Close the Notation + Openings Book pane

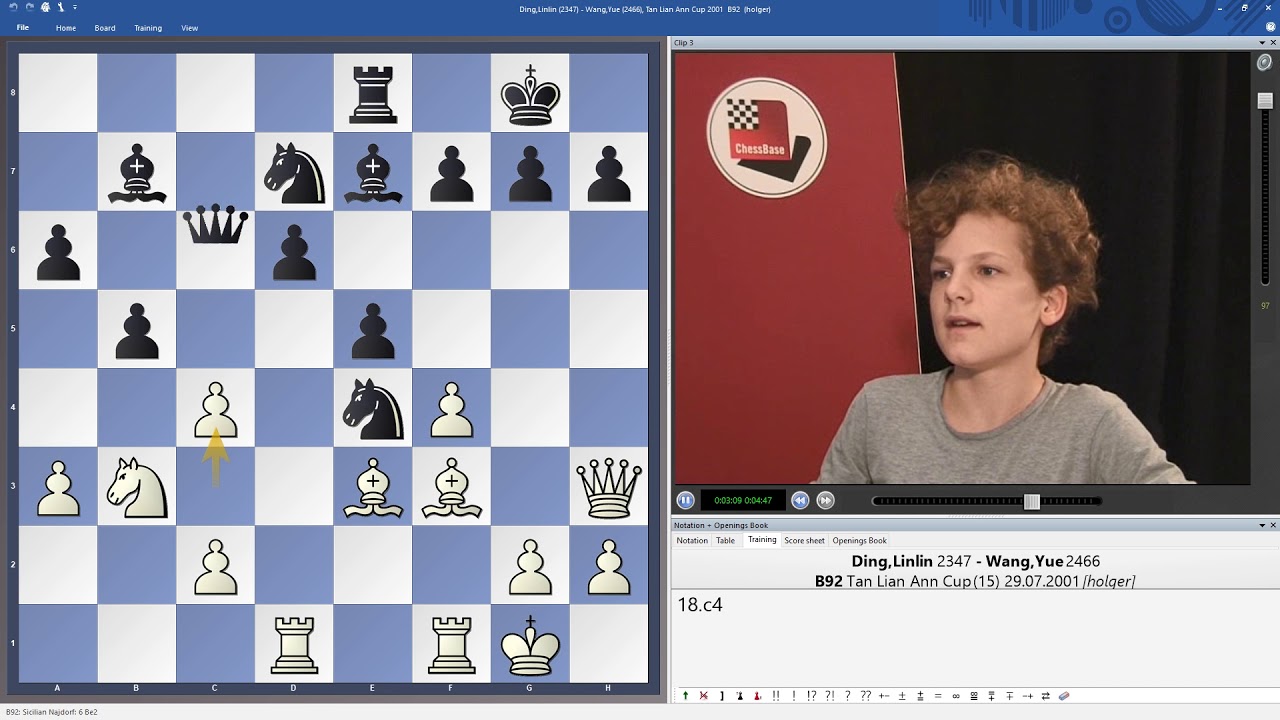[1273, 525]
